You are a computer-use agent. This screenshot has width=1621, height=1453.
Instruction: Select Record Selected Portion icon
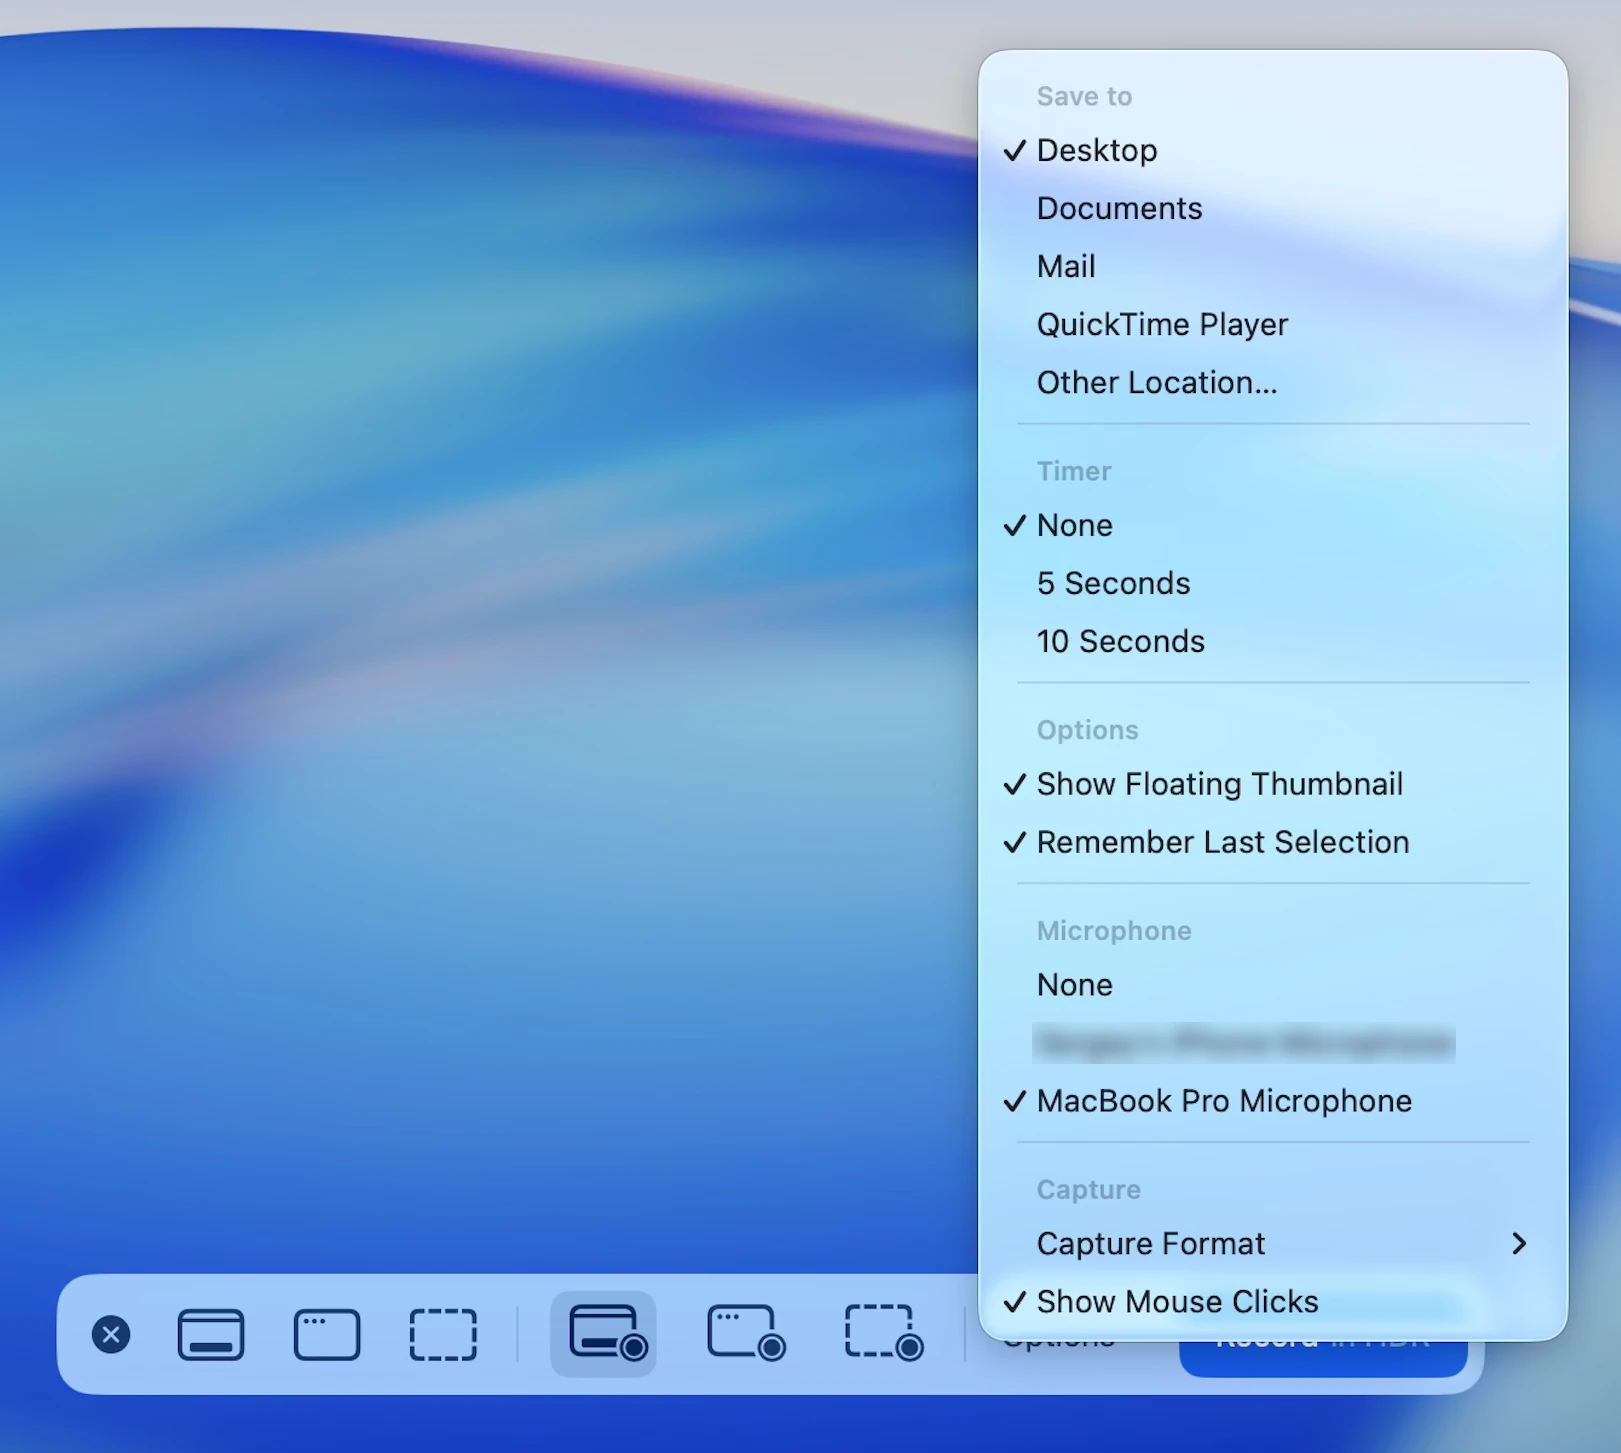pyautogui.click(x=884, y=1334)
